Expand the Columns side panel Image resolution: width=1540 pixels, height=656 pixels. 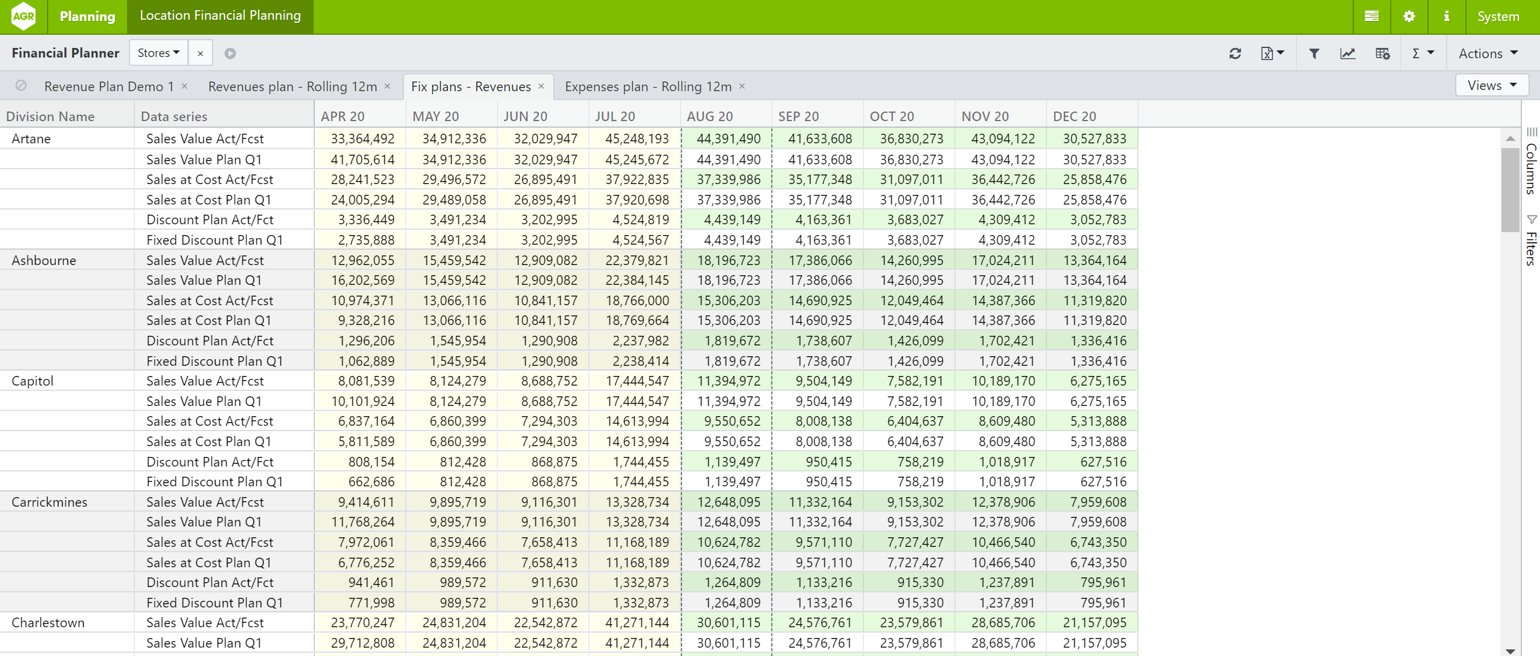click(1531, 160)
